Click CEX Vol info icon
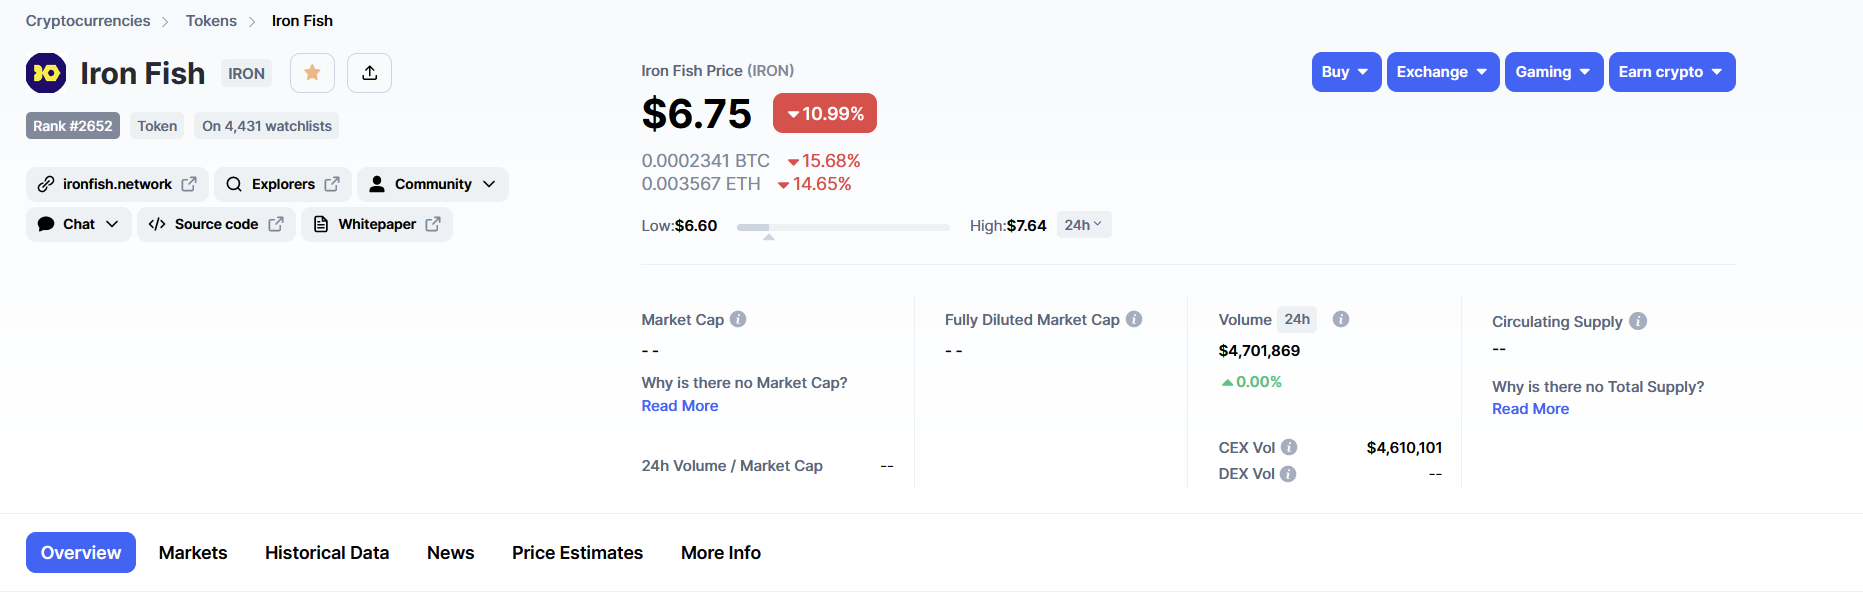Viewport: 1863px width, 600px height. tap(1289, 447)
